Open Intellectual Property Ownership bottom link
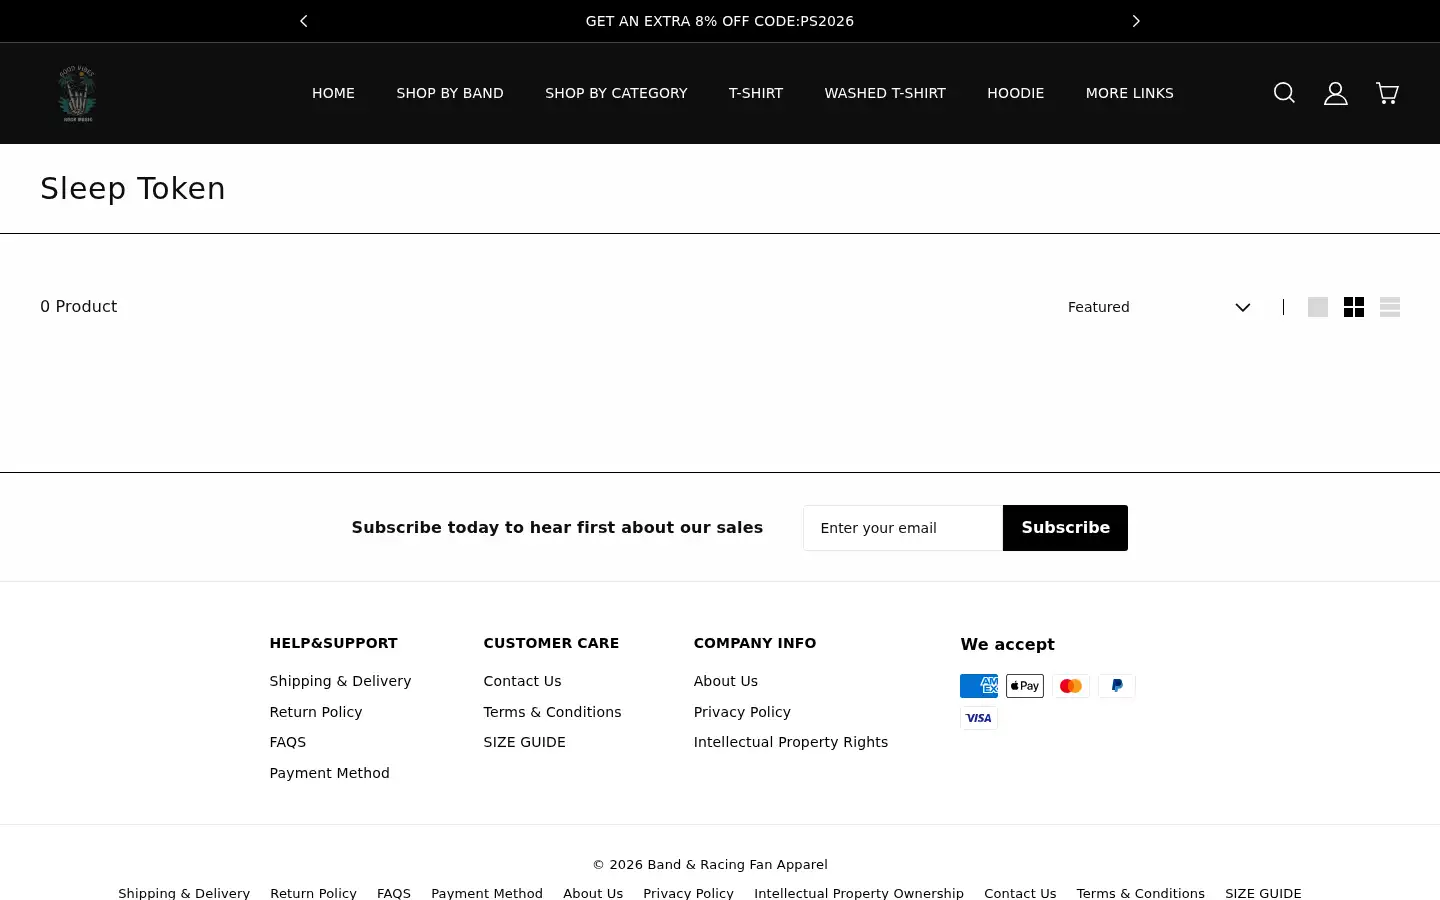 (859, 893)
